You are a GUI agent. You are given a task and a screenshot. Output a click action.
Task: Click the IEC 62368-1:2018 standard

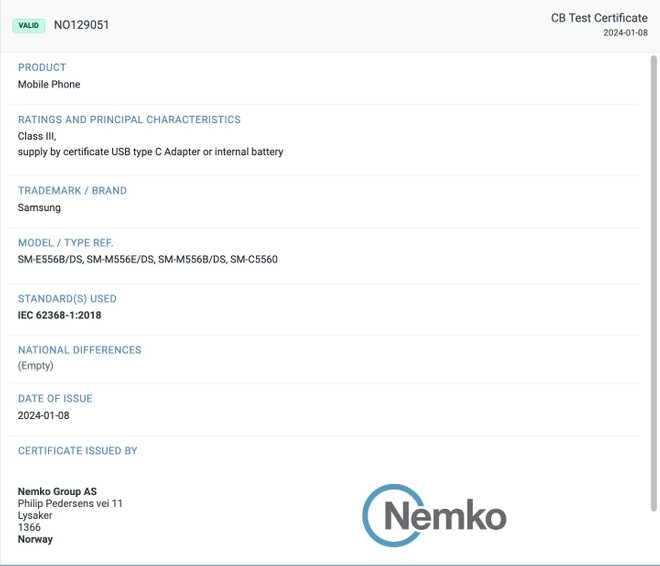click(x=59, y=316)
